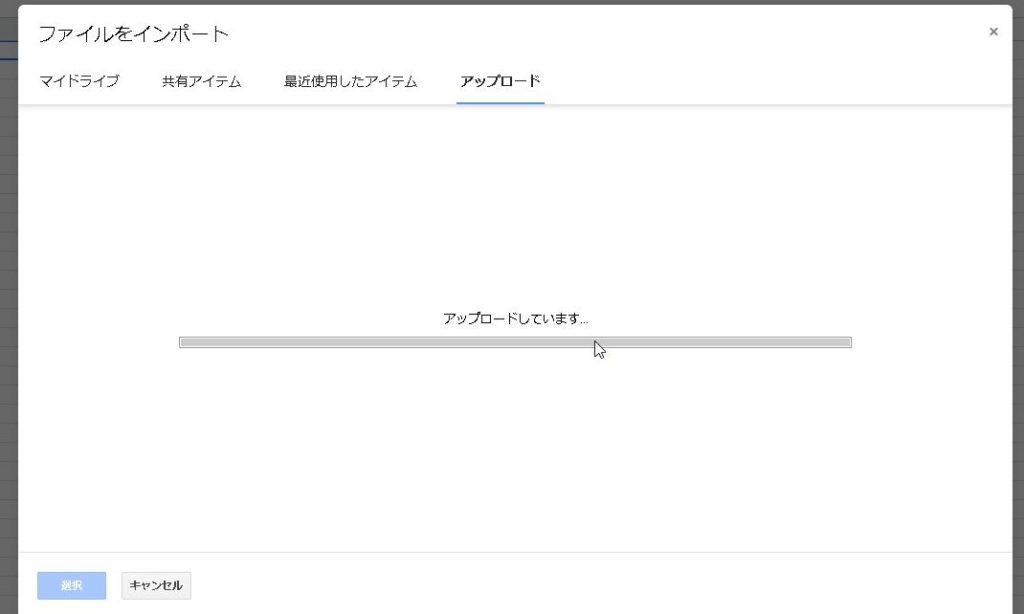Select the 最近使用したアイテム tab
Image resolution: width=1024 pixels, height=614 pixels.
[350, 81]
